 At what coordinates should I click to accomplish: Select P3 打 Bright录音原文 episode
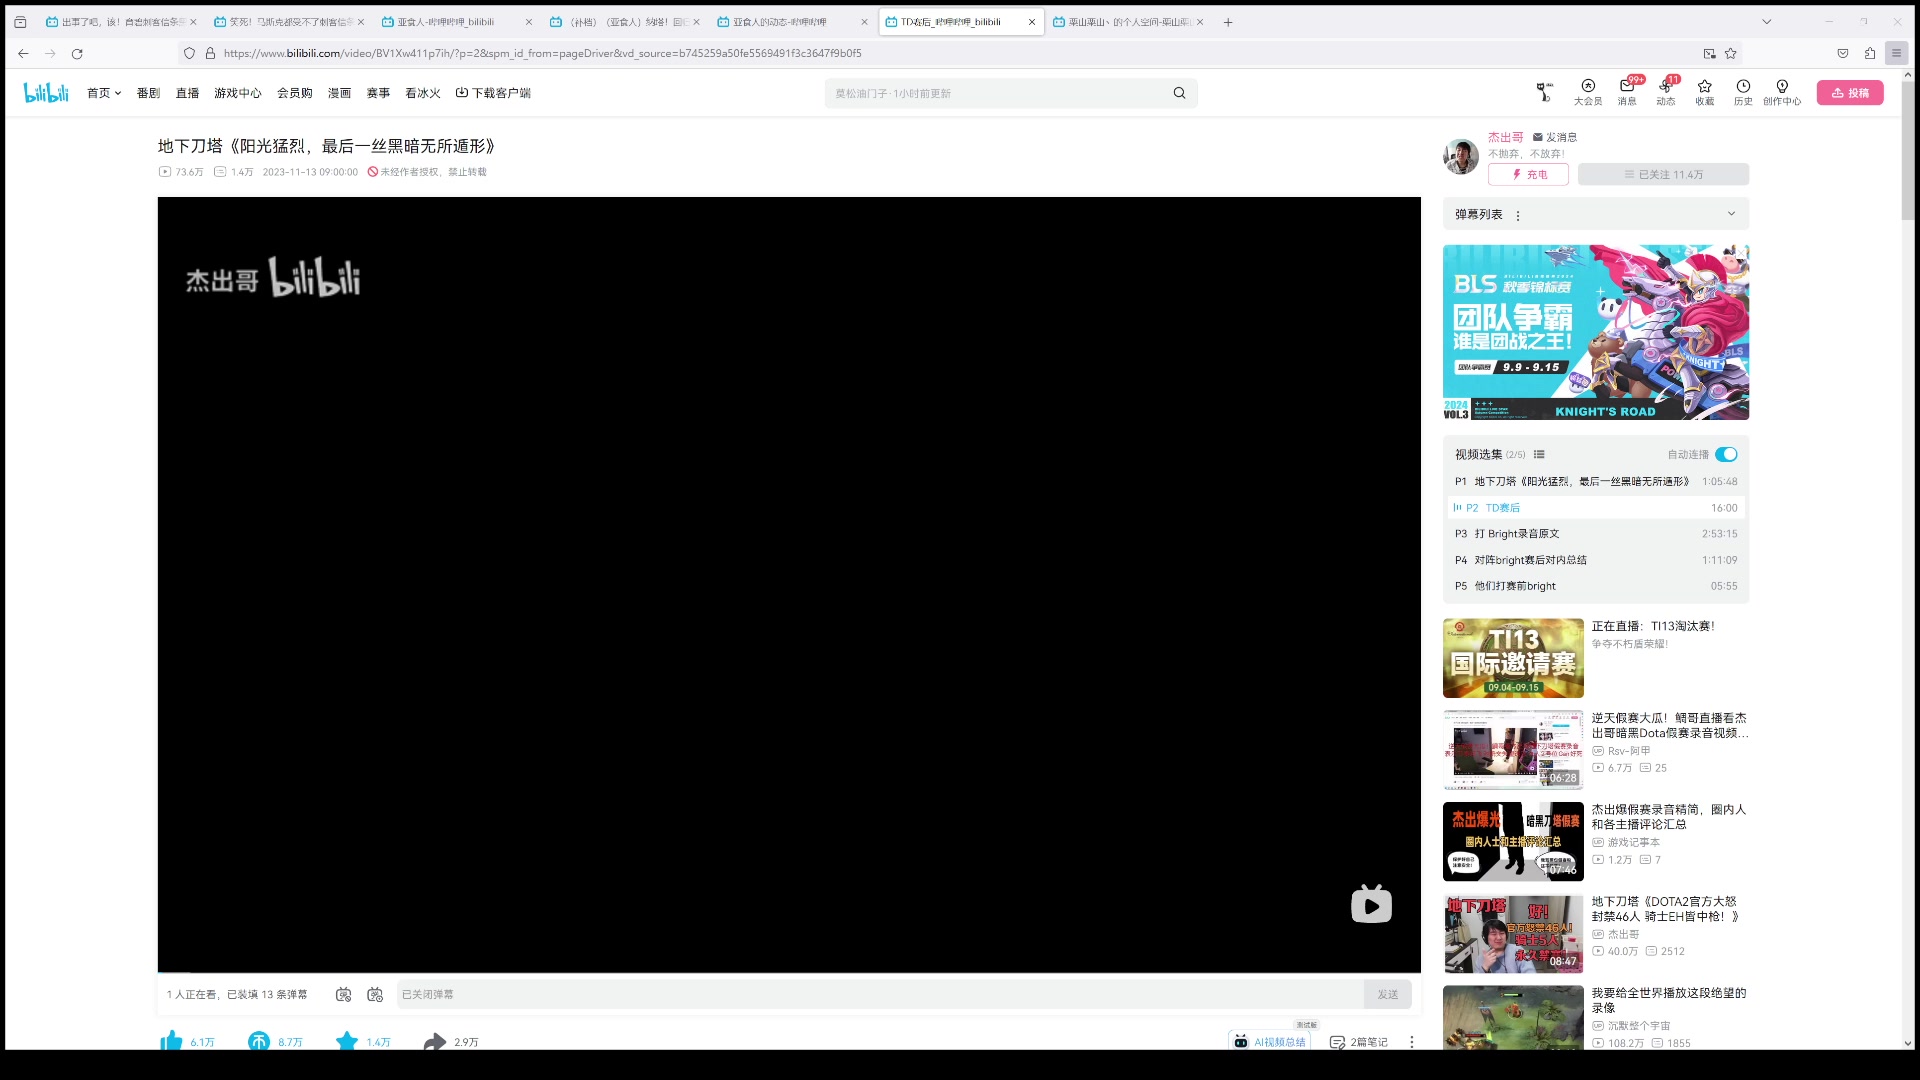click(x=1595, y=533)
